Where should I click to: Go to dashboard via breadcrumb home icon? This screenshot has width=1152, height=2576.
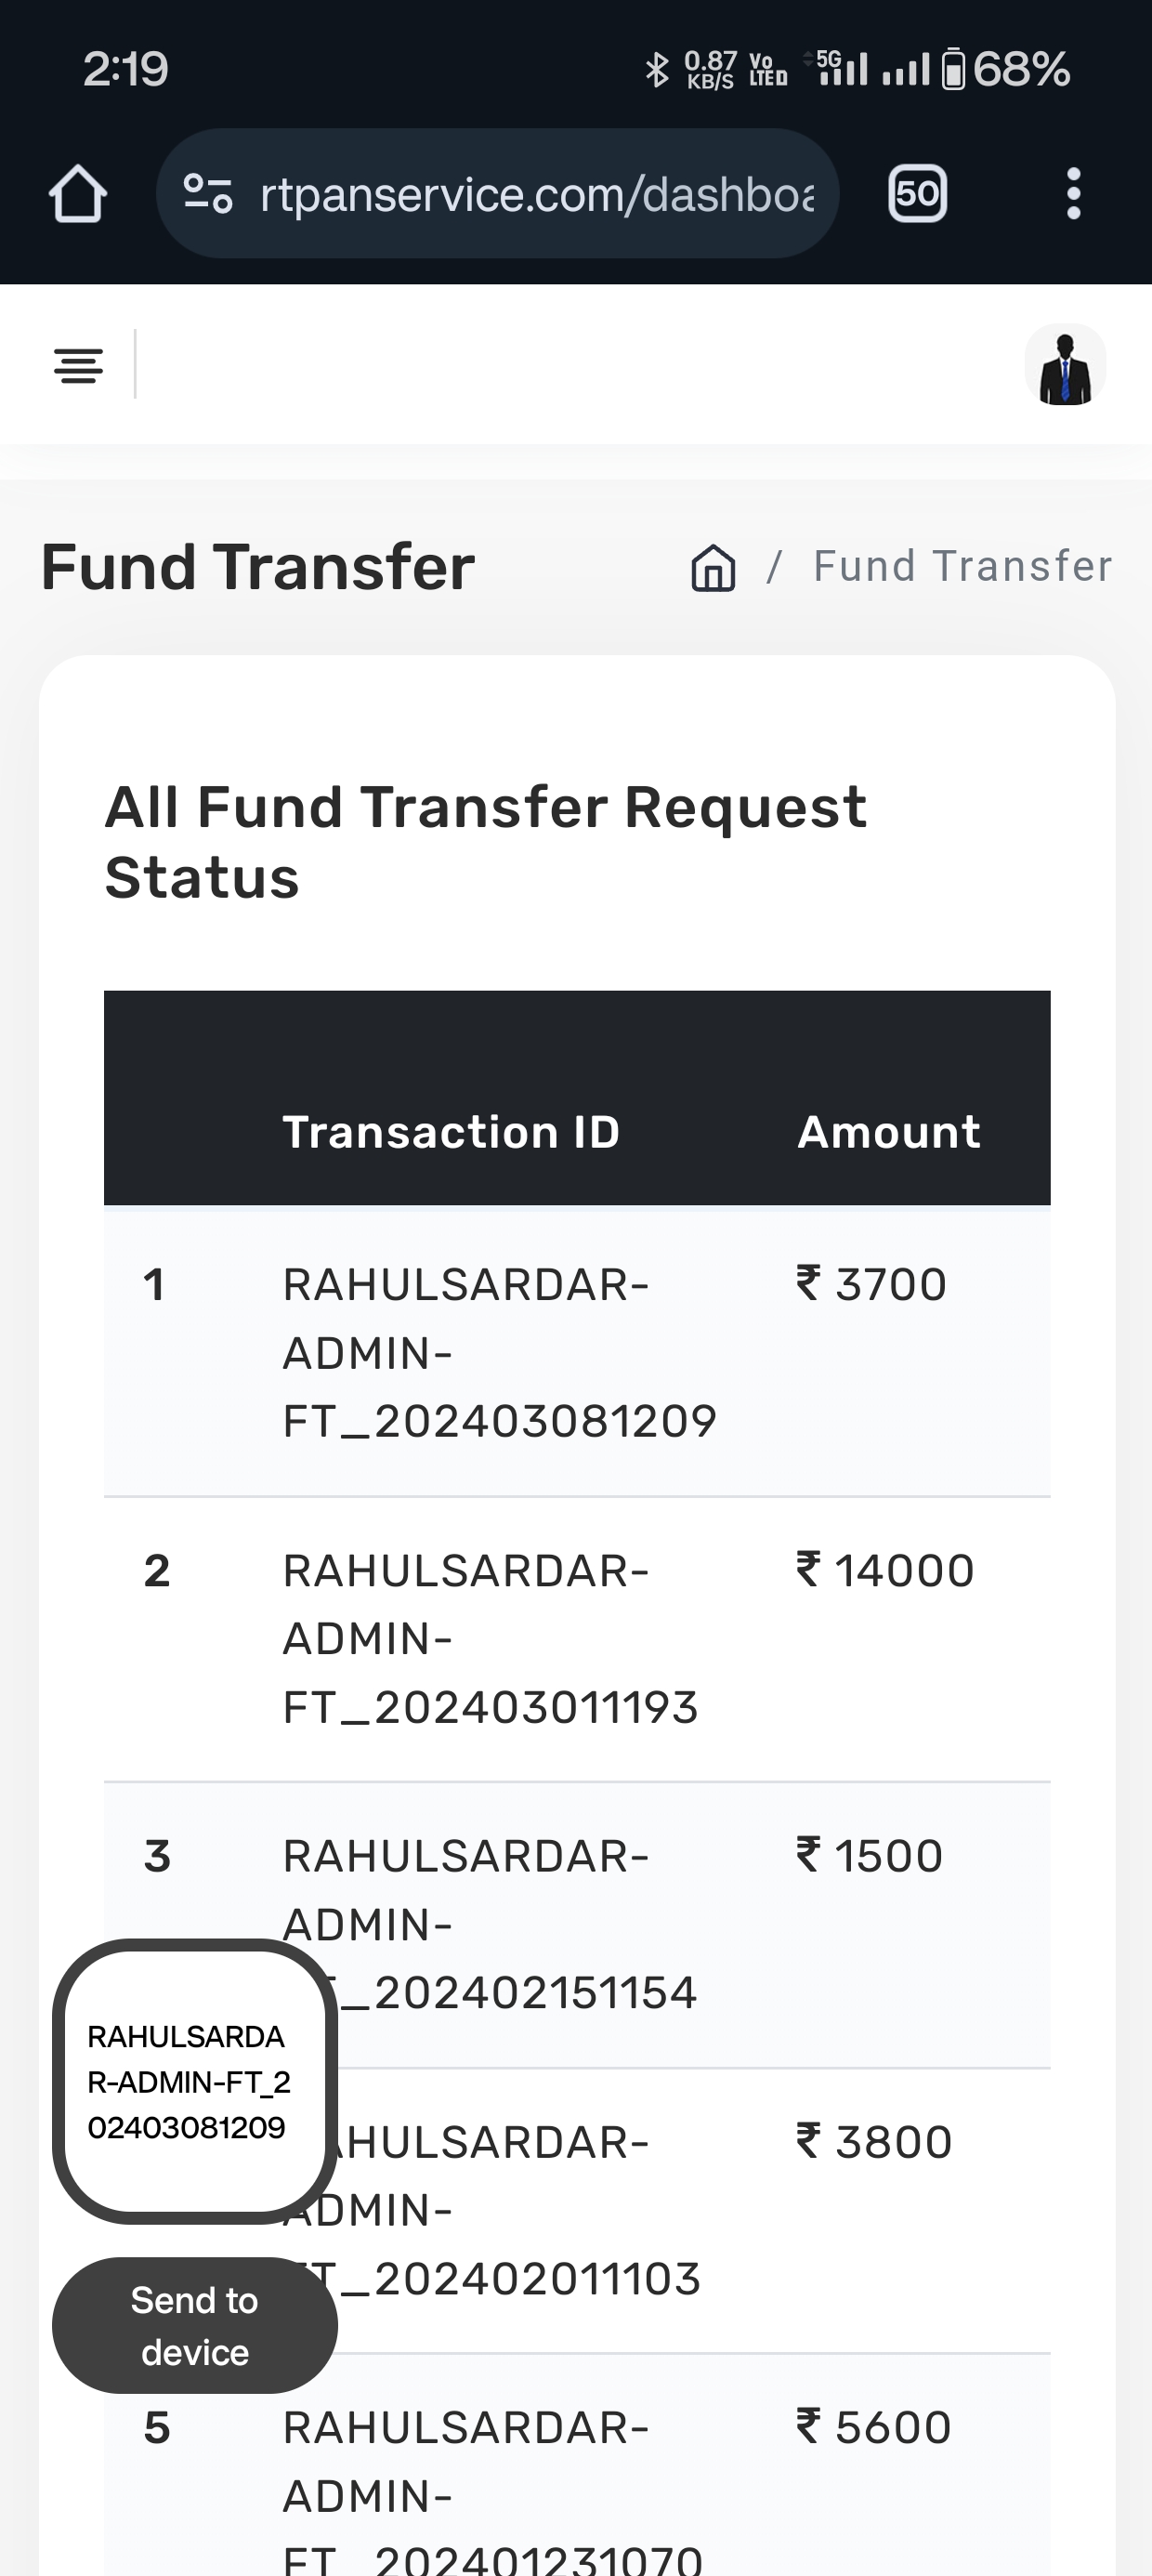pyautogui.click(x=713, y=567)
